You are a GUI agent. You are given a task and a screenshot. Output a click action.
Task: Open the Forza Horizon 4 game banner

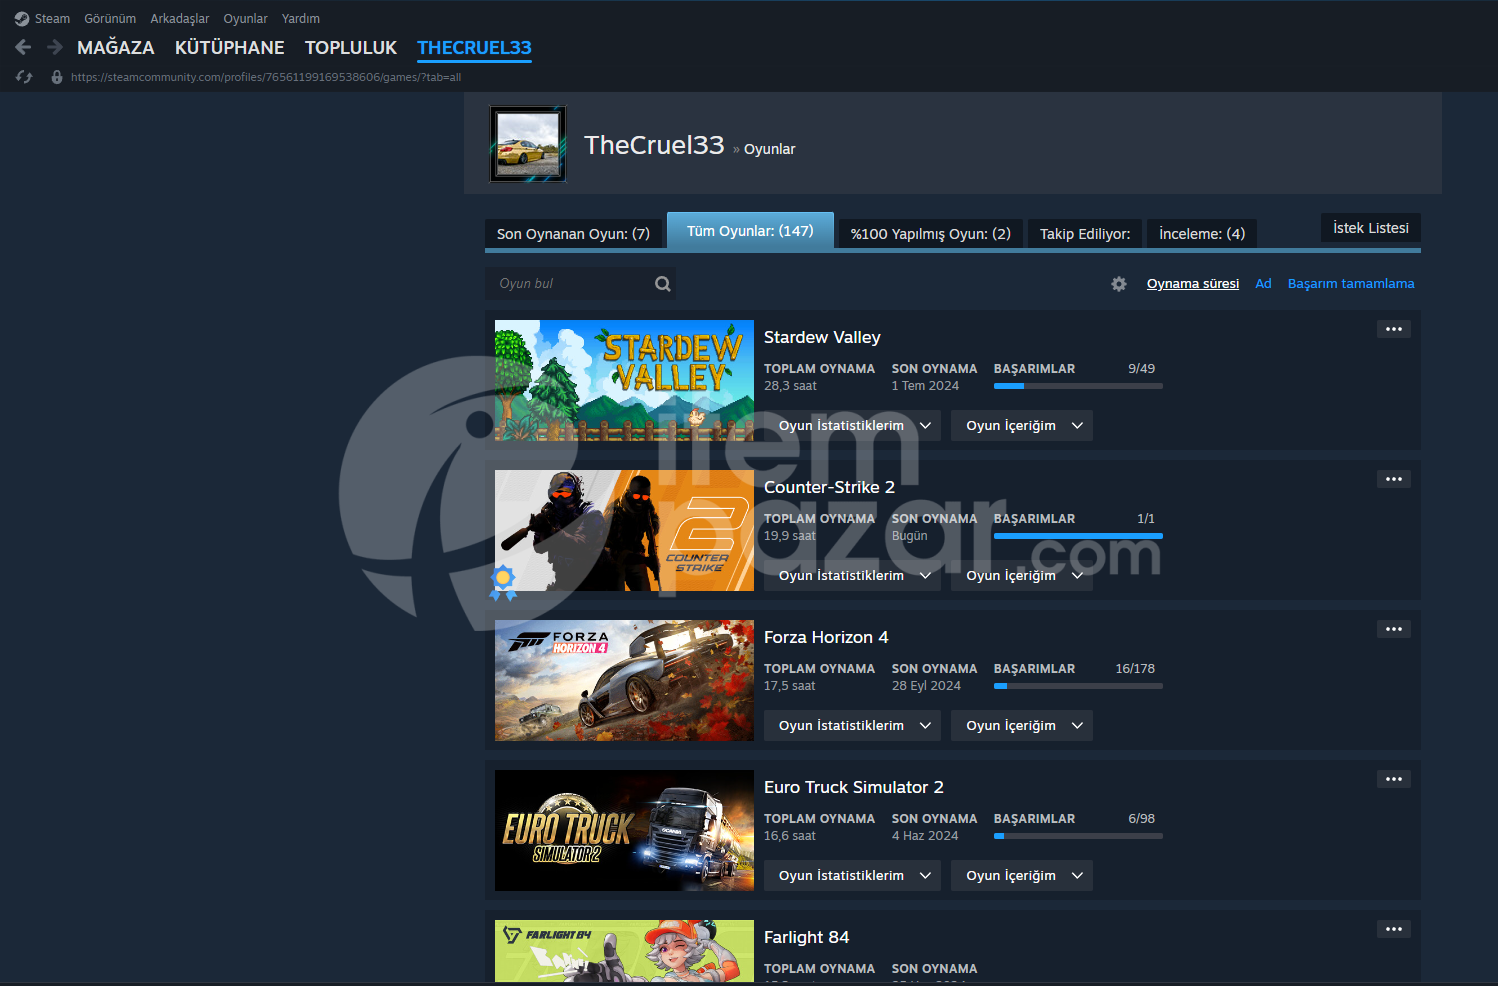pos(624,681)
